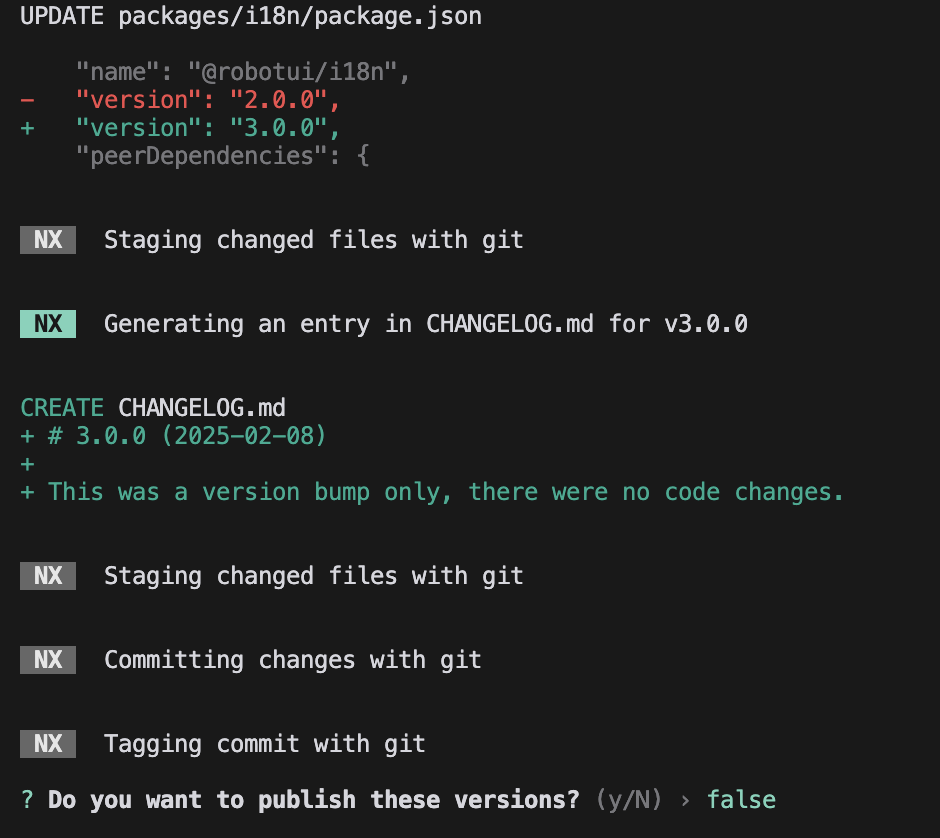Click the false answer value in publish prompt

pos(742,800)
